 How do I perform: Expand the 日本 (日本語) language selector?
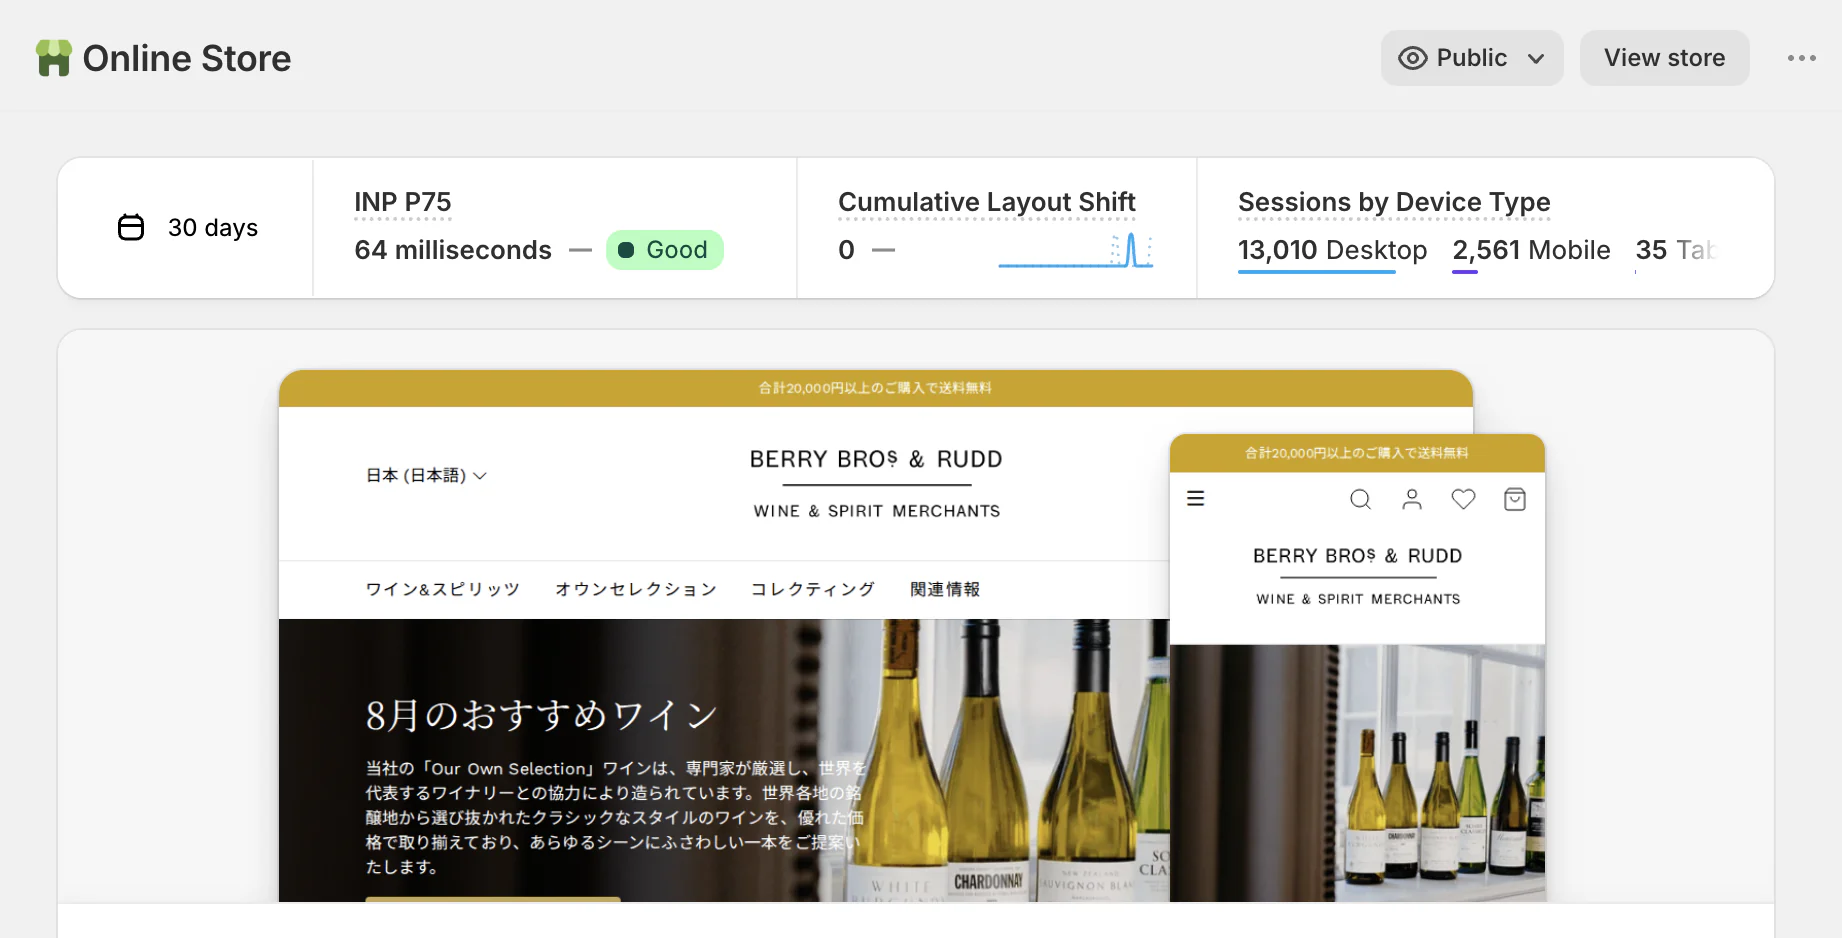pos(426,476)
